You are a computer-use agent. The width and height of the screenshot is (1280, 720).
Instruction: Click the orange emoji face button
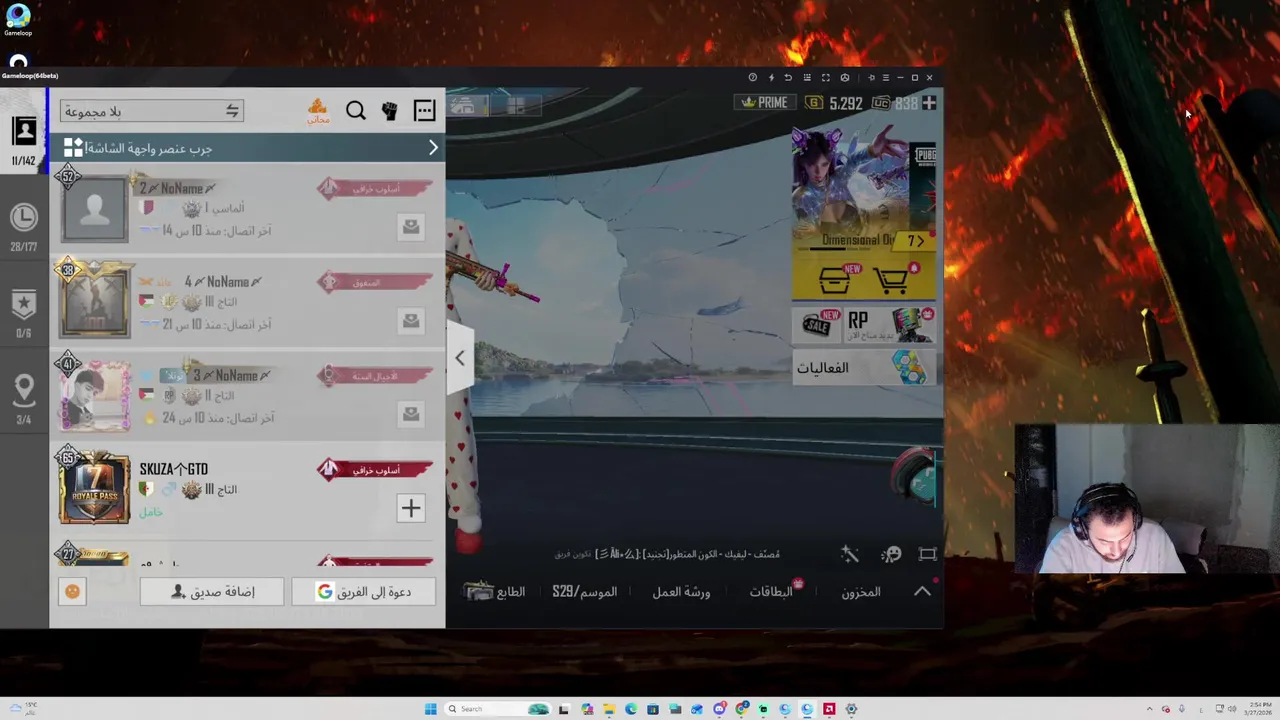click(x=72, y=592)
